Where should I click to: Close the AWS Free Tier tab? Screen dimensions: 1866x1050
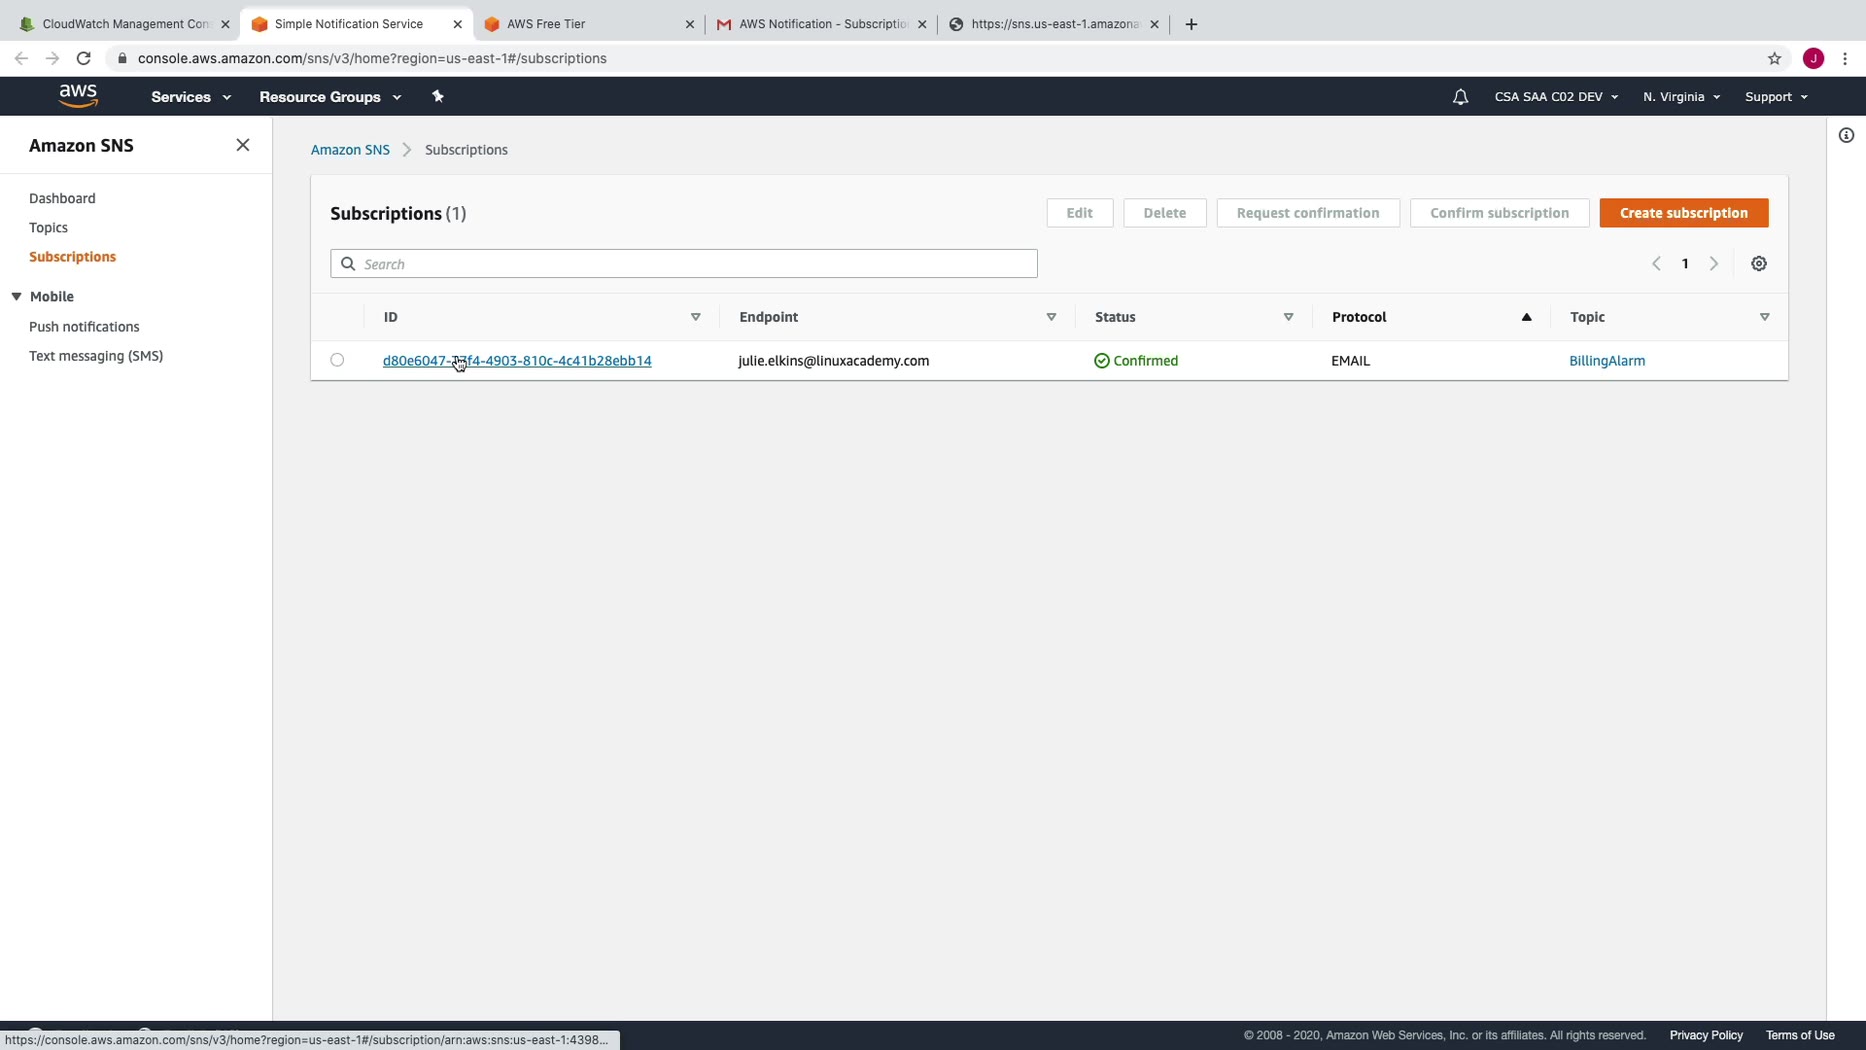pyautogui.click(x=690, y=24)
